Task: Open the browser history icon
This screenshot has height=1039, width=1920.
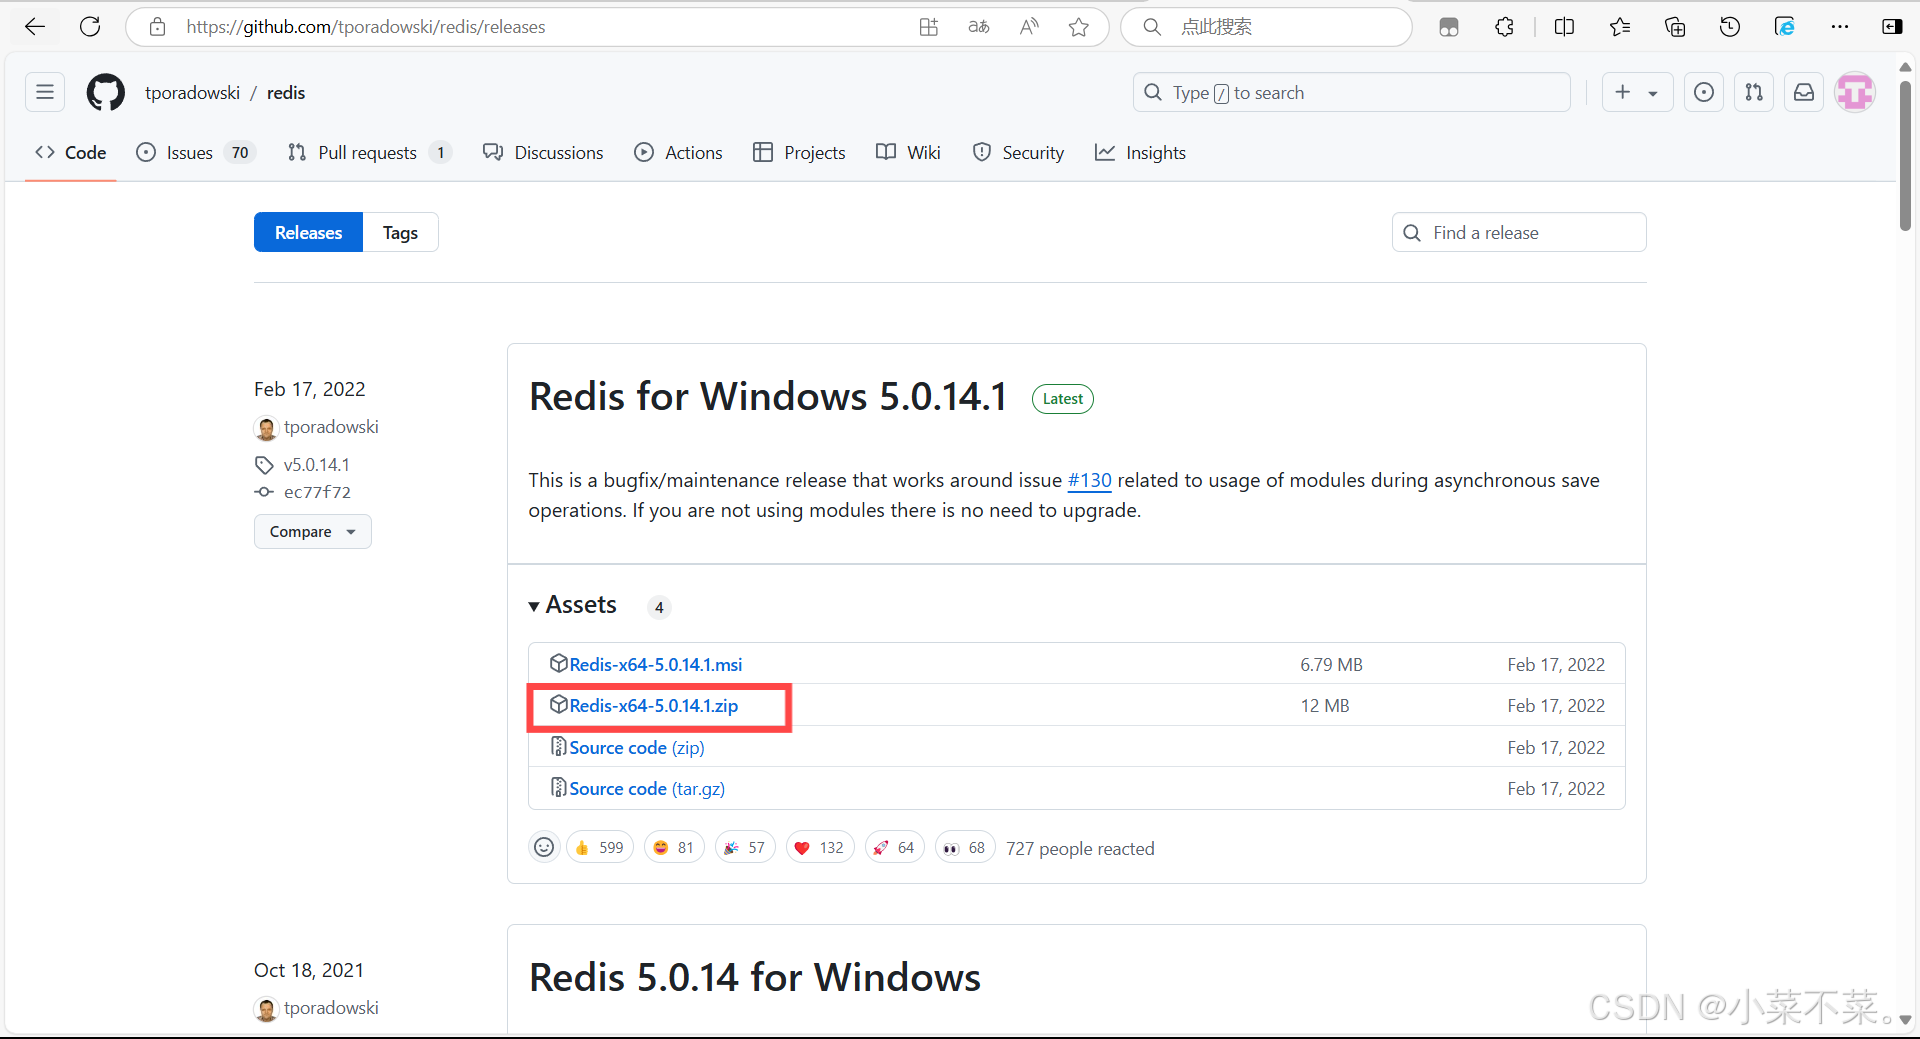Action: tap(1730, 27)
